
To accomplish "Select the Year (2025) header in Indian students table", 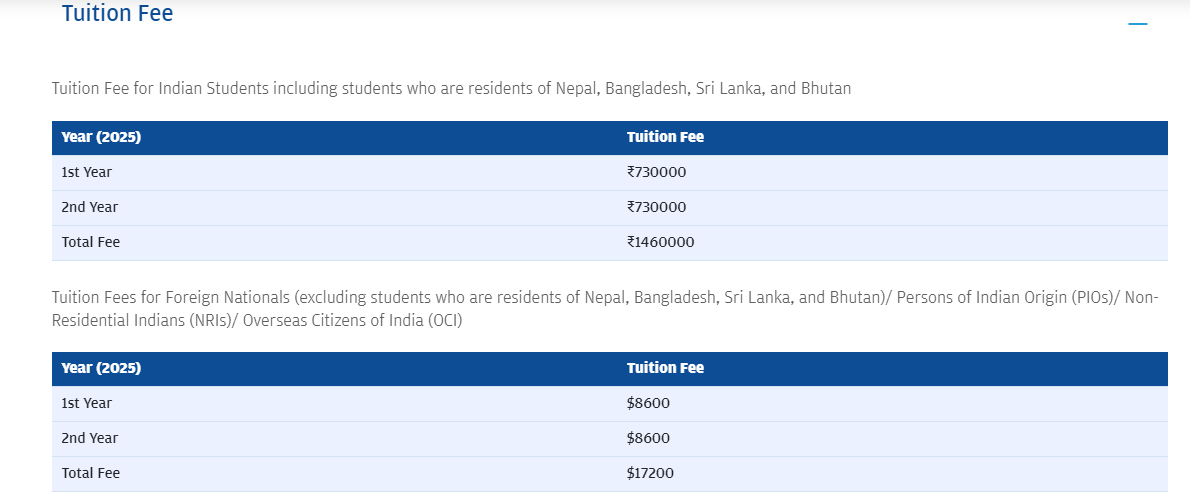I will [101, 137].
